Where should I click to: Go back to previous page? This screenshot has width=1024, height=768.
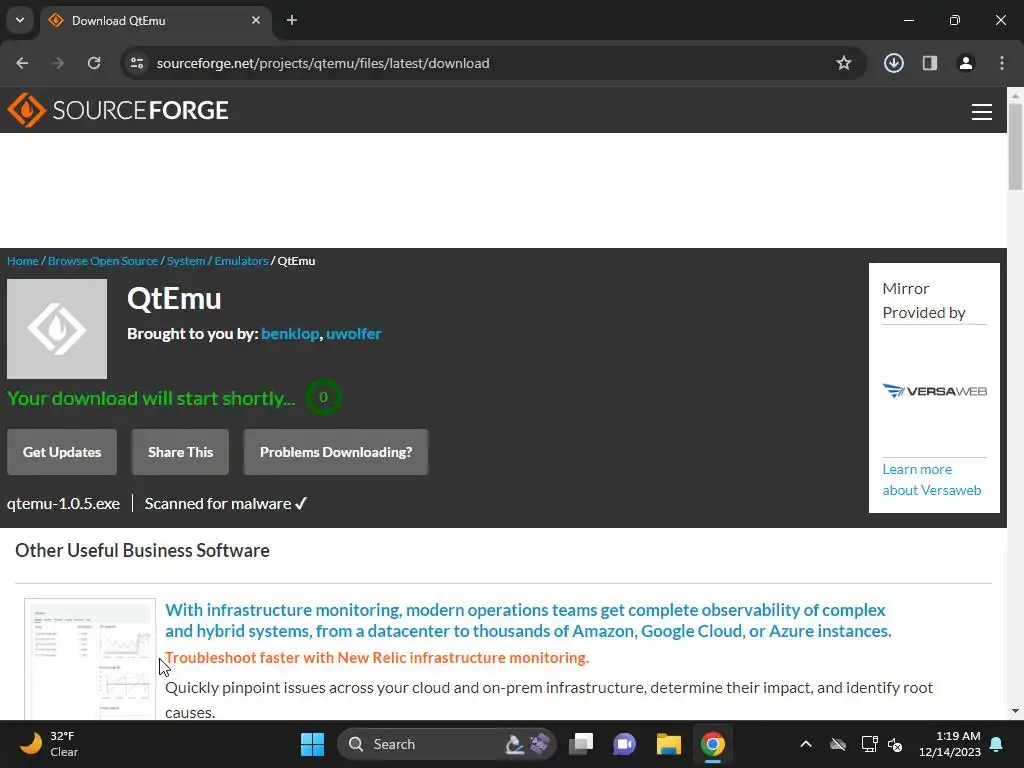(x=22, y=63)
